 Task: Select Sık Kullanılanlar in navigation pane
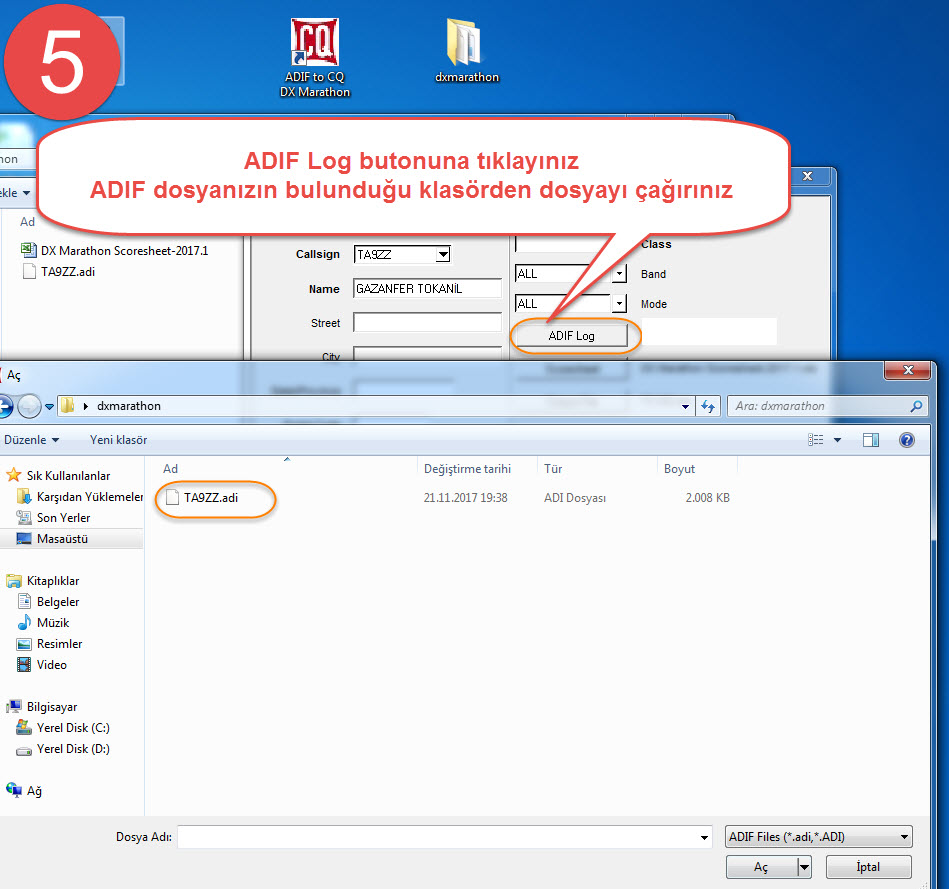59,476
